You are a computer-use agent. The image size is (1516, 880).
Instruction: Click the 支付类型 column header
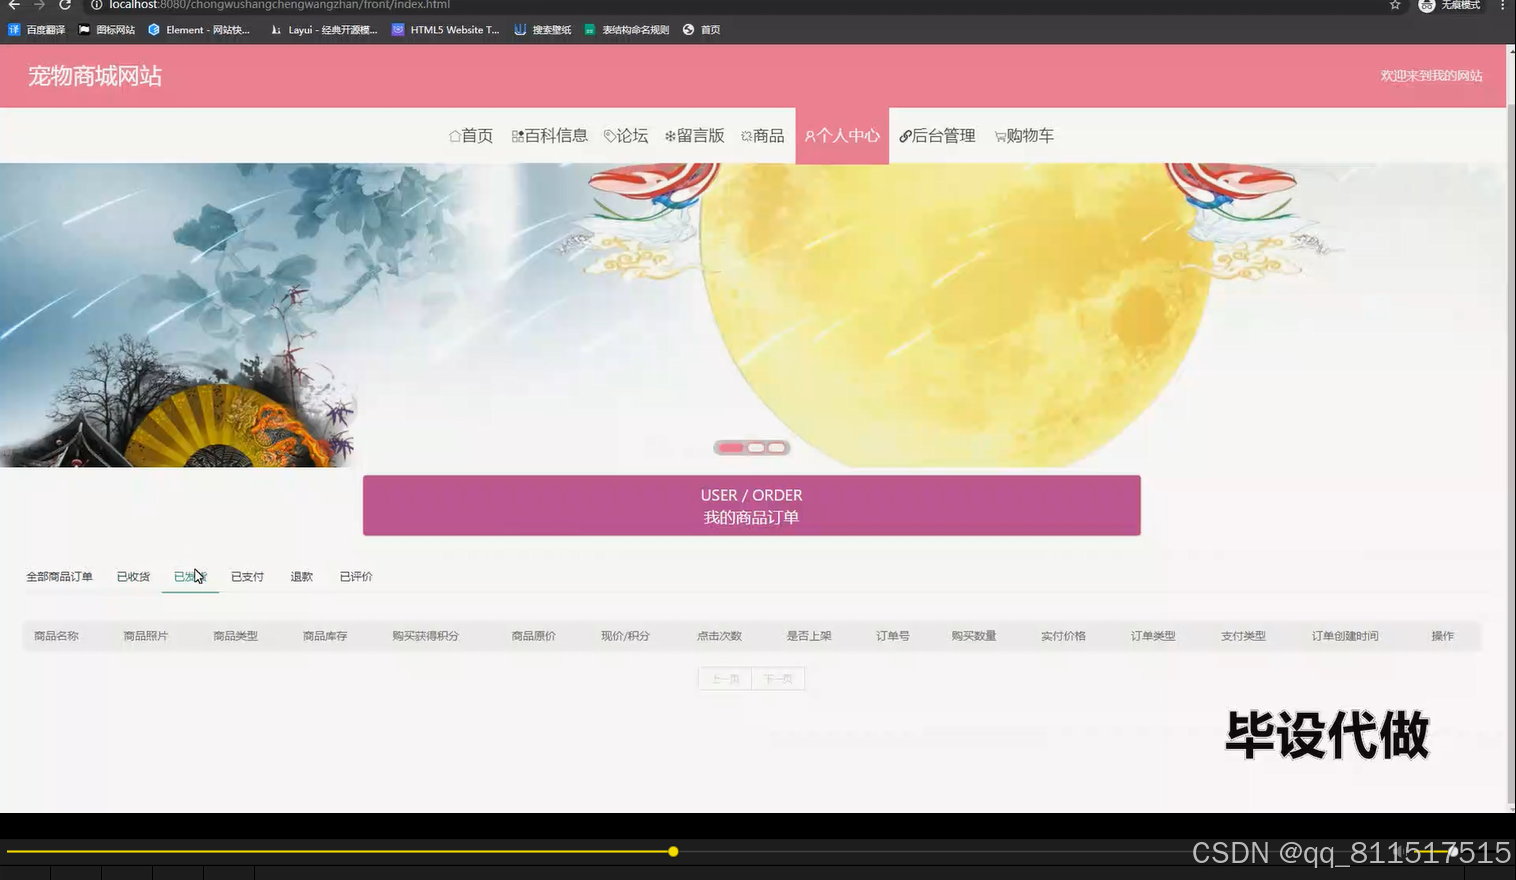(1243, 636)
